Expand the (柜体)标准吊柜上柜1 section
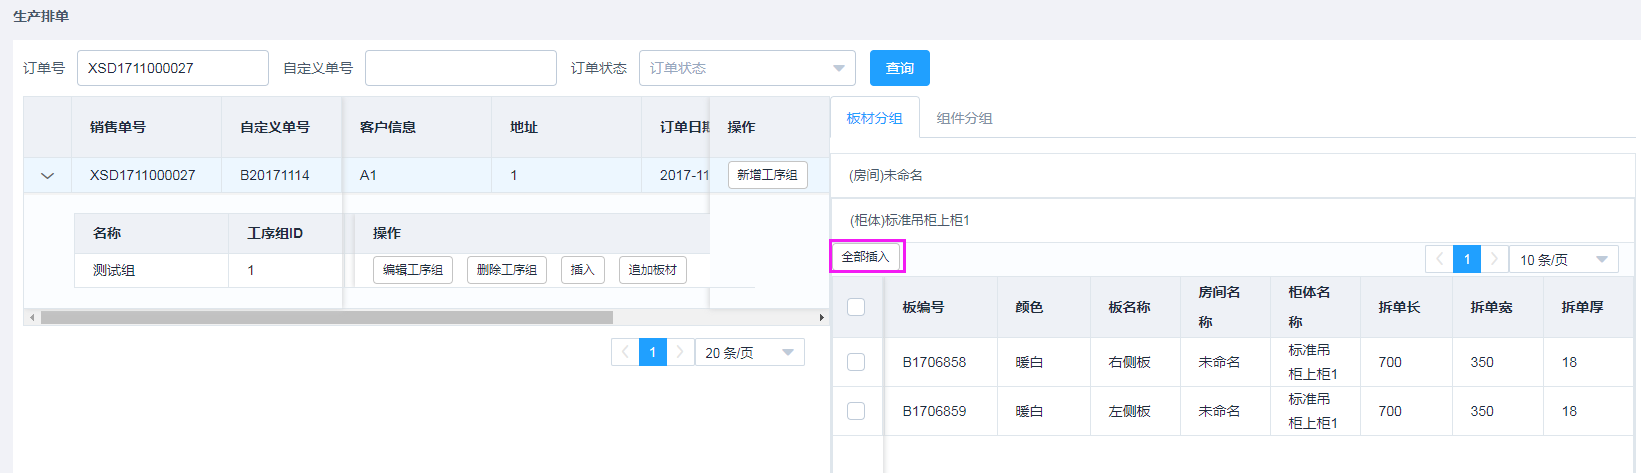Viewport: 1641px width, 473px height. 1233,220
